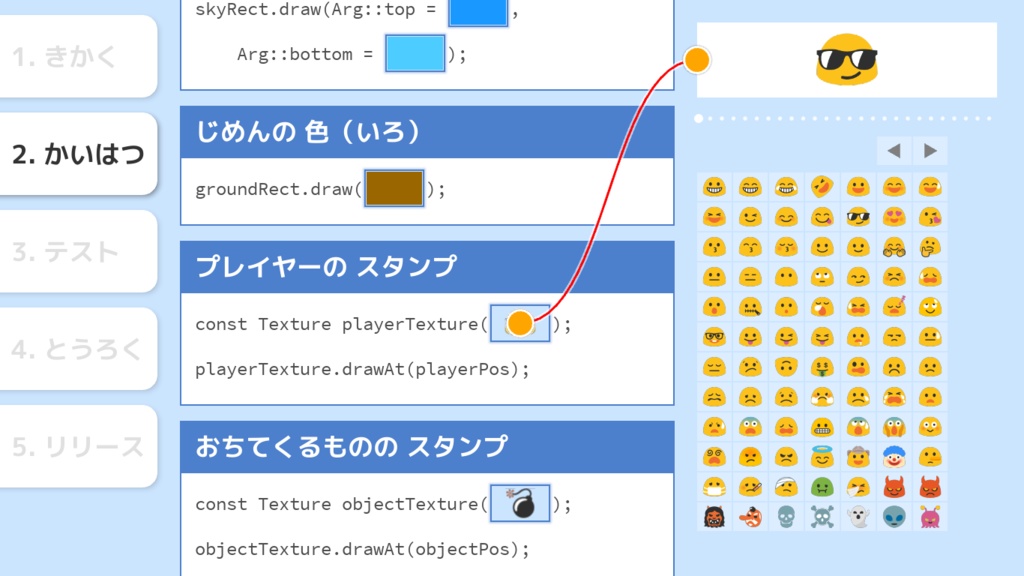The image size is (1024, 576).
Task: Pick the heart-eyes emoji in the grid
Action: (x=894, y=217)
